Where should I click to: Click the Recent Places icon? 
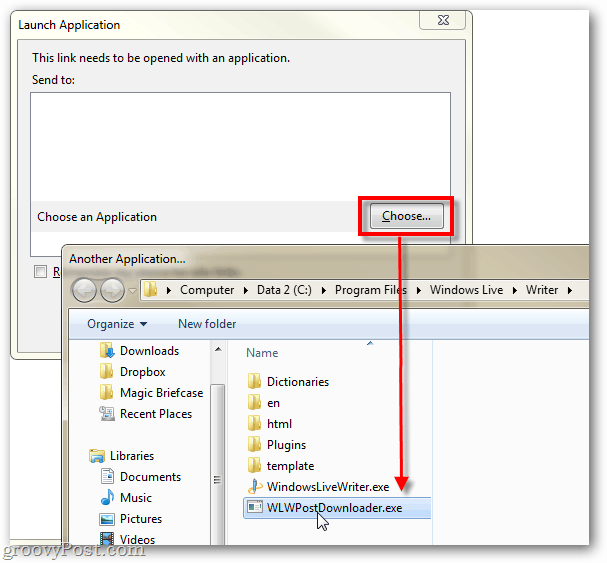click(x=107, y=414)
